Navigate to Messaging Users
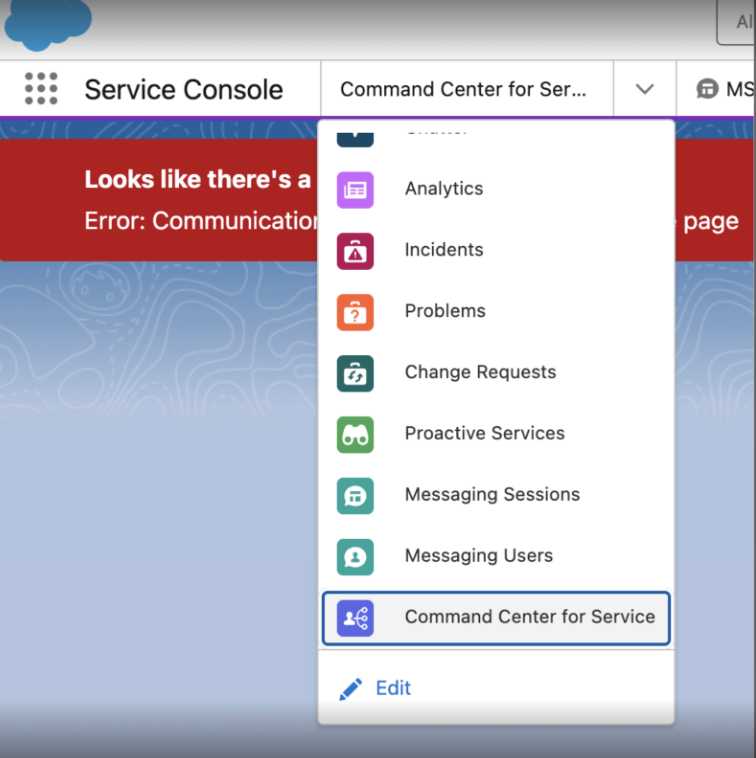756x758 pixels. coord(496,556)
